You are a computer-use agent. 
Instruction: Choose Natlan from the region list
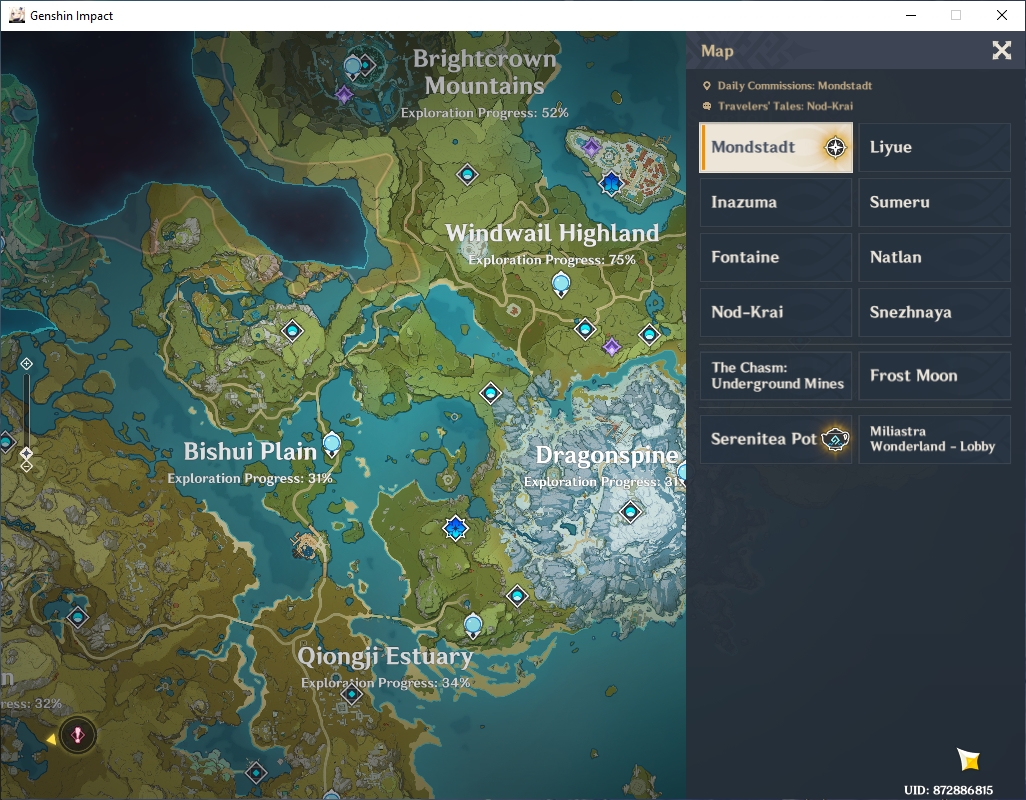934,257
